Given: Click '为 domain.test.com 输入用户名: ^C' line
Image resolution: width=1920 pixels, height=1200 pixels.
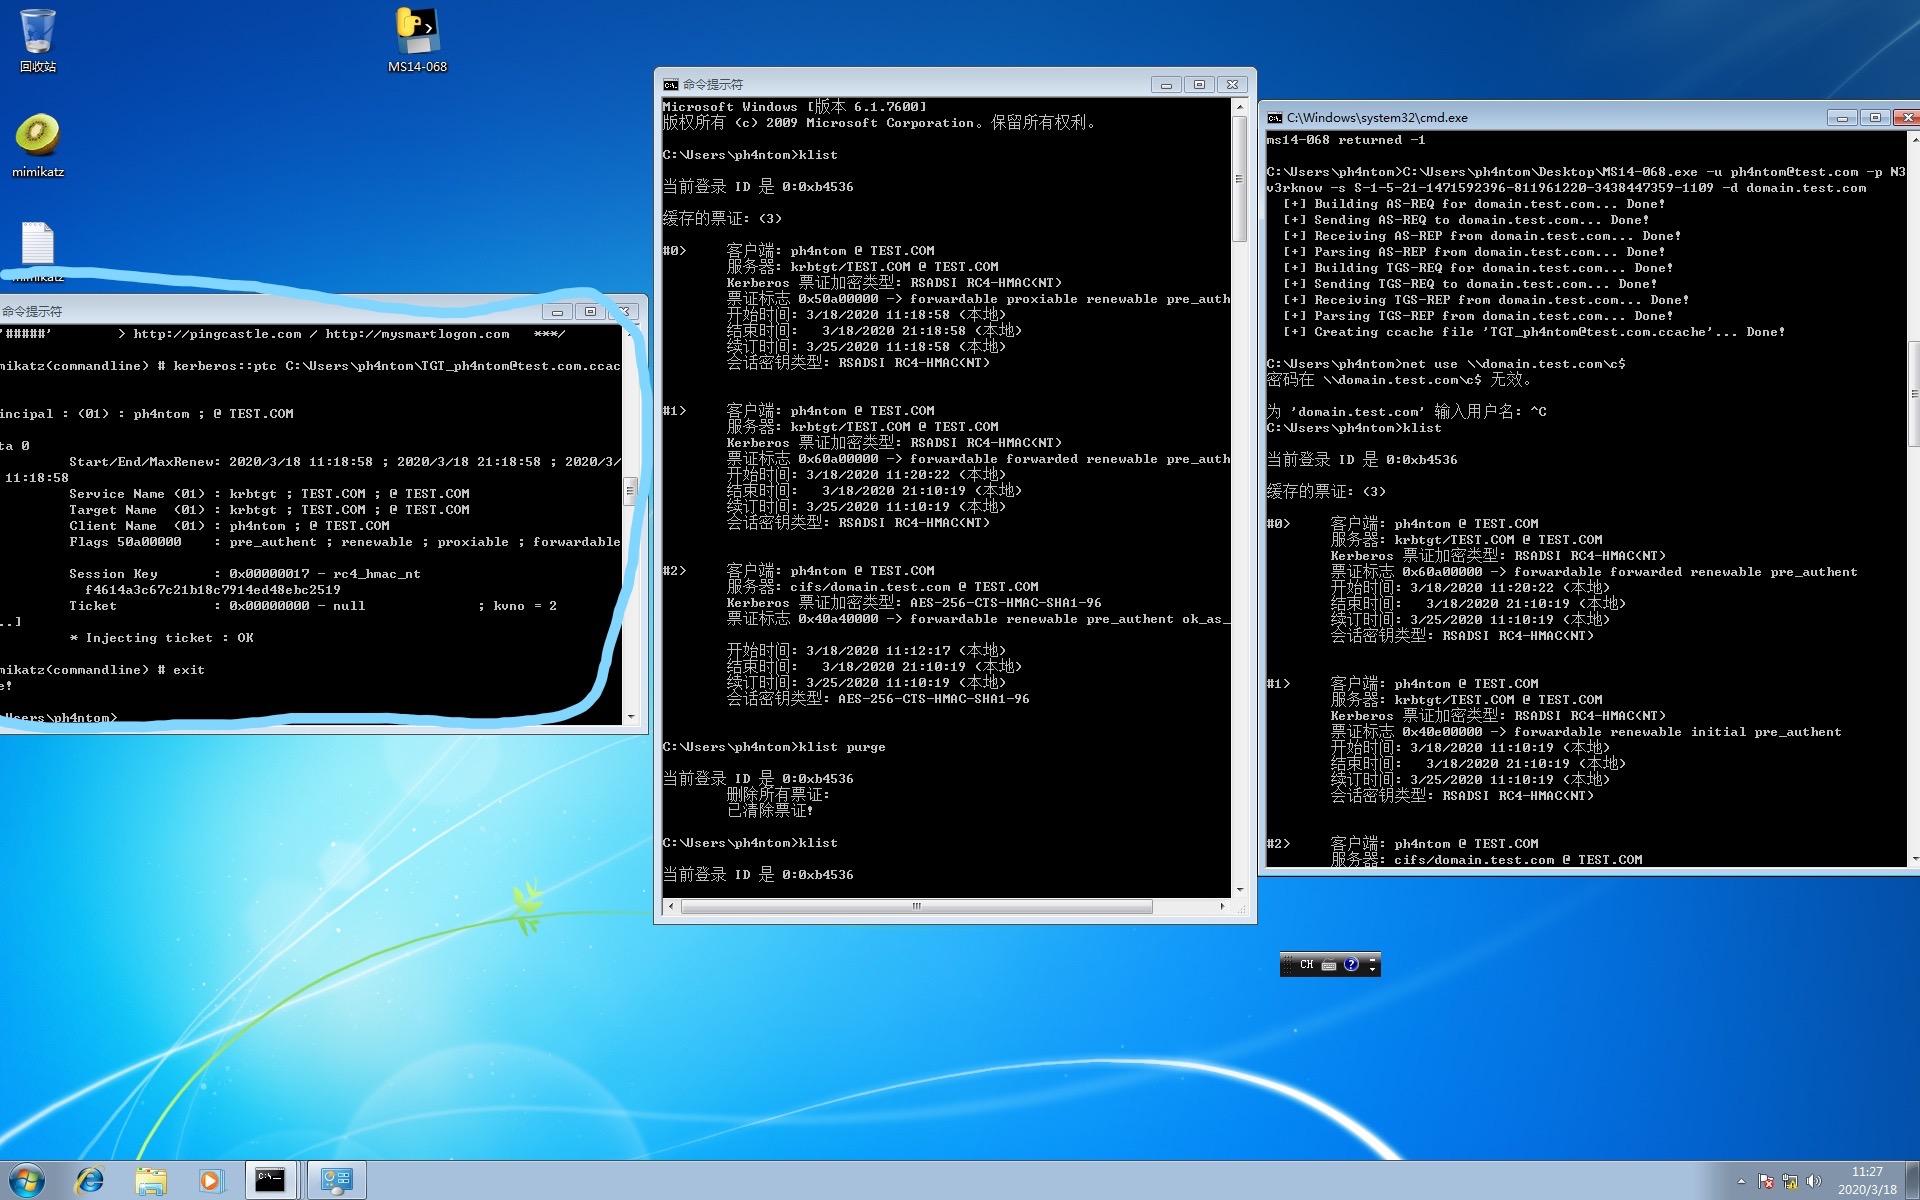Looking at the screenshot, I should [x=1407, y=412].
